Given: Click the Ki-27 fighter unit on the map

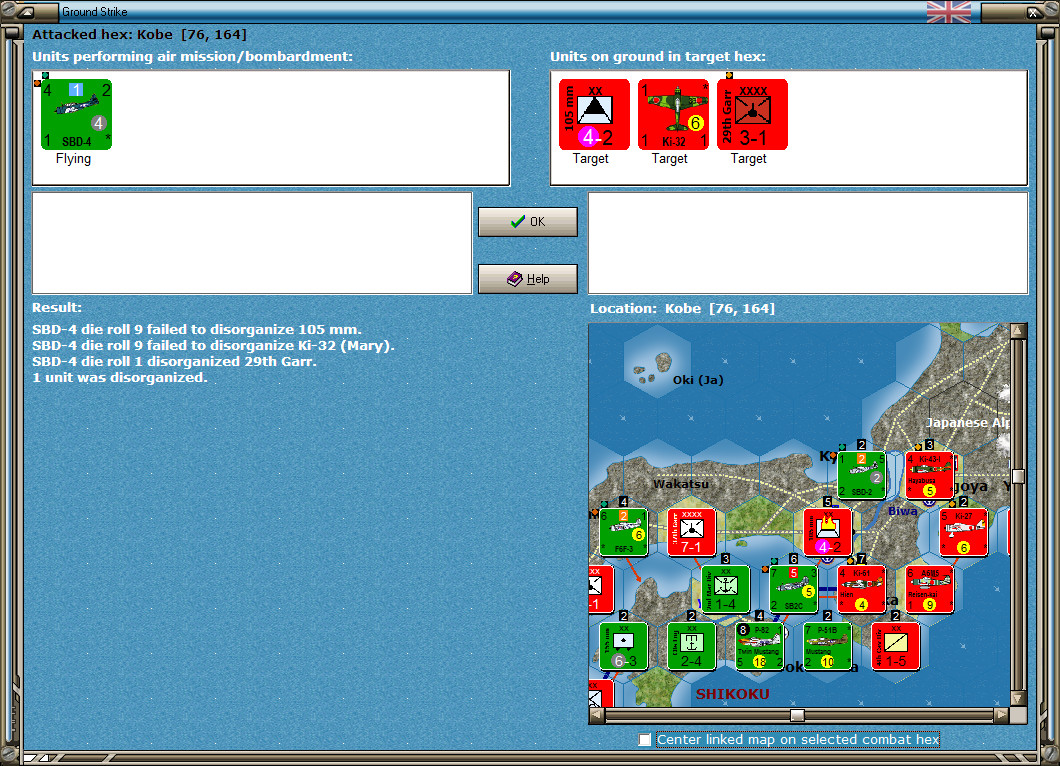Looking at the screenshot, I should (963, 532).
